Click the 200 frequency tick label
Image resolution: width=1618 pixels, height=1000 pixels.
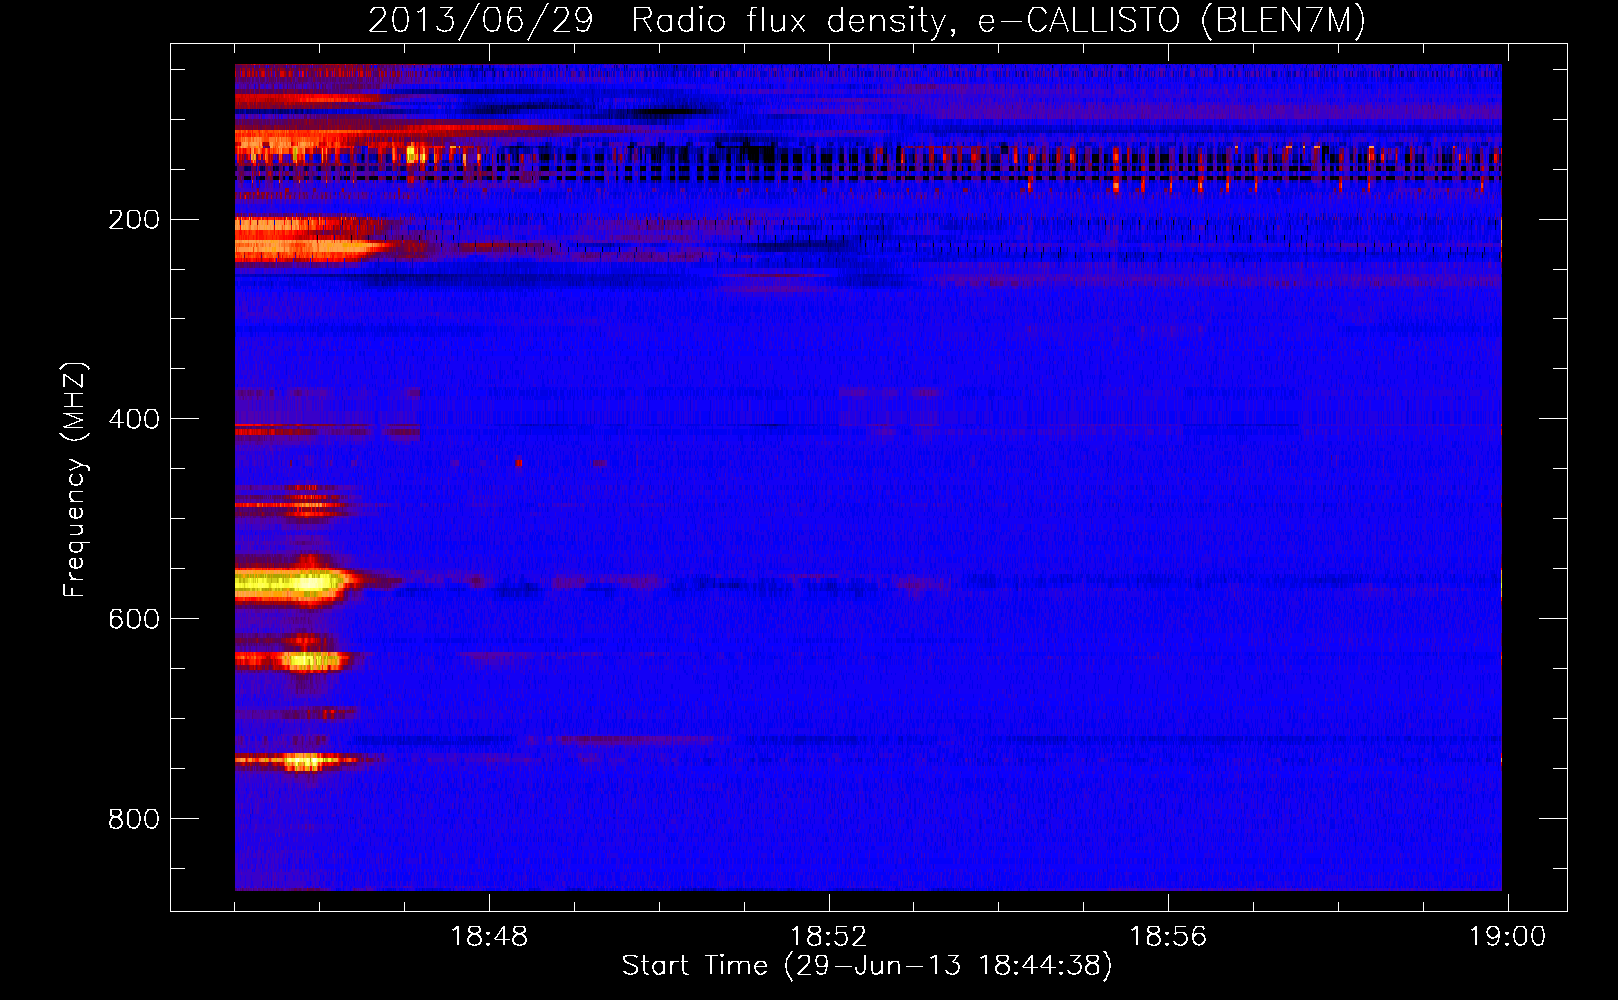pos(134,219)
